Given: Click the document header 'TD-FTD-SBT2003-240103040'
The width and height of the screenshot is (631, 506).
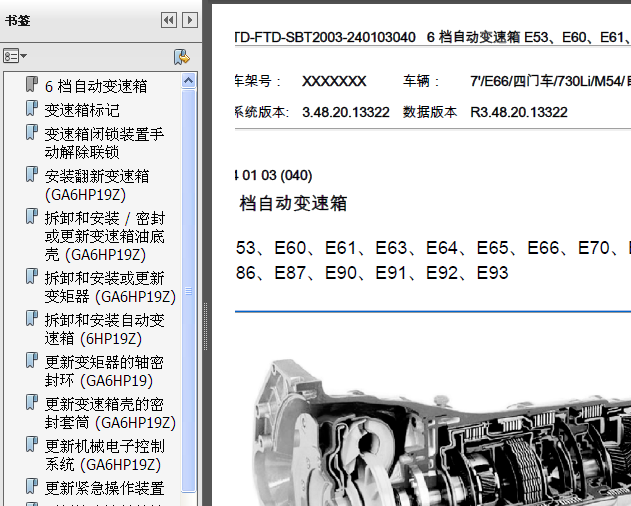Looking at the screenshot, I should pos(325,37).
